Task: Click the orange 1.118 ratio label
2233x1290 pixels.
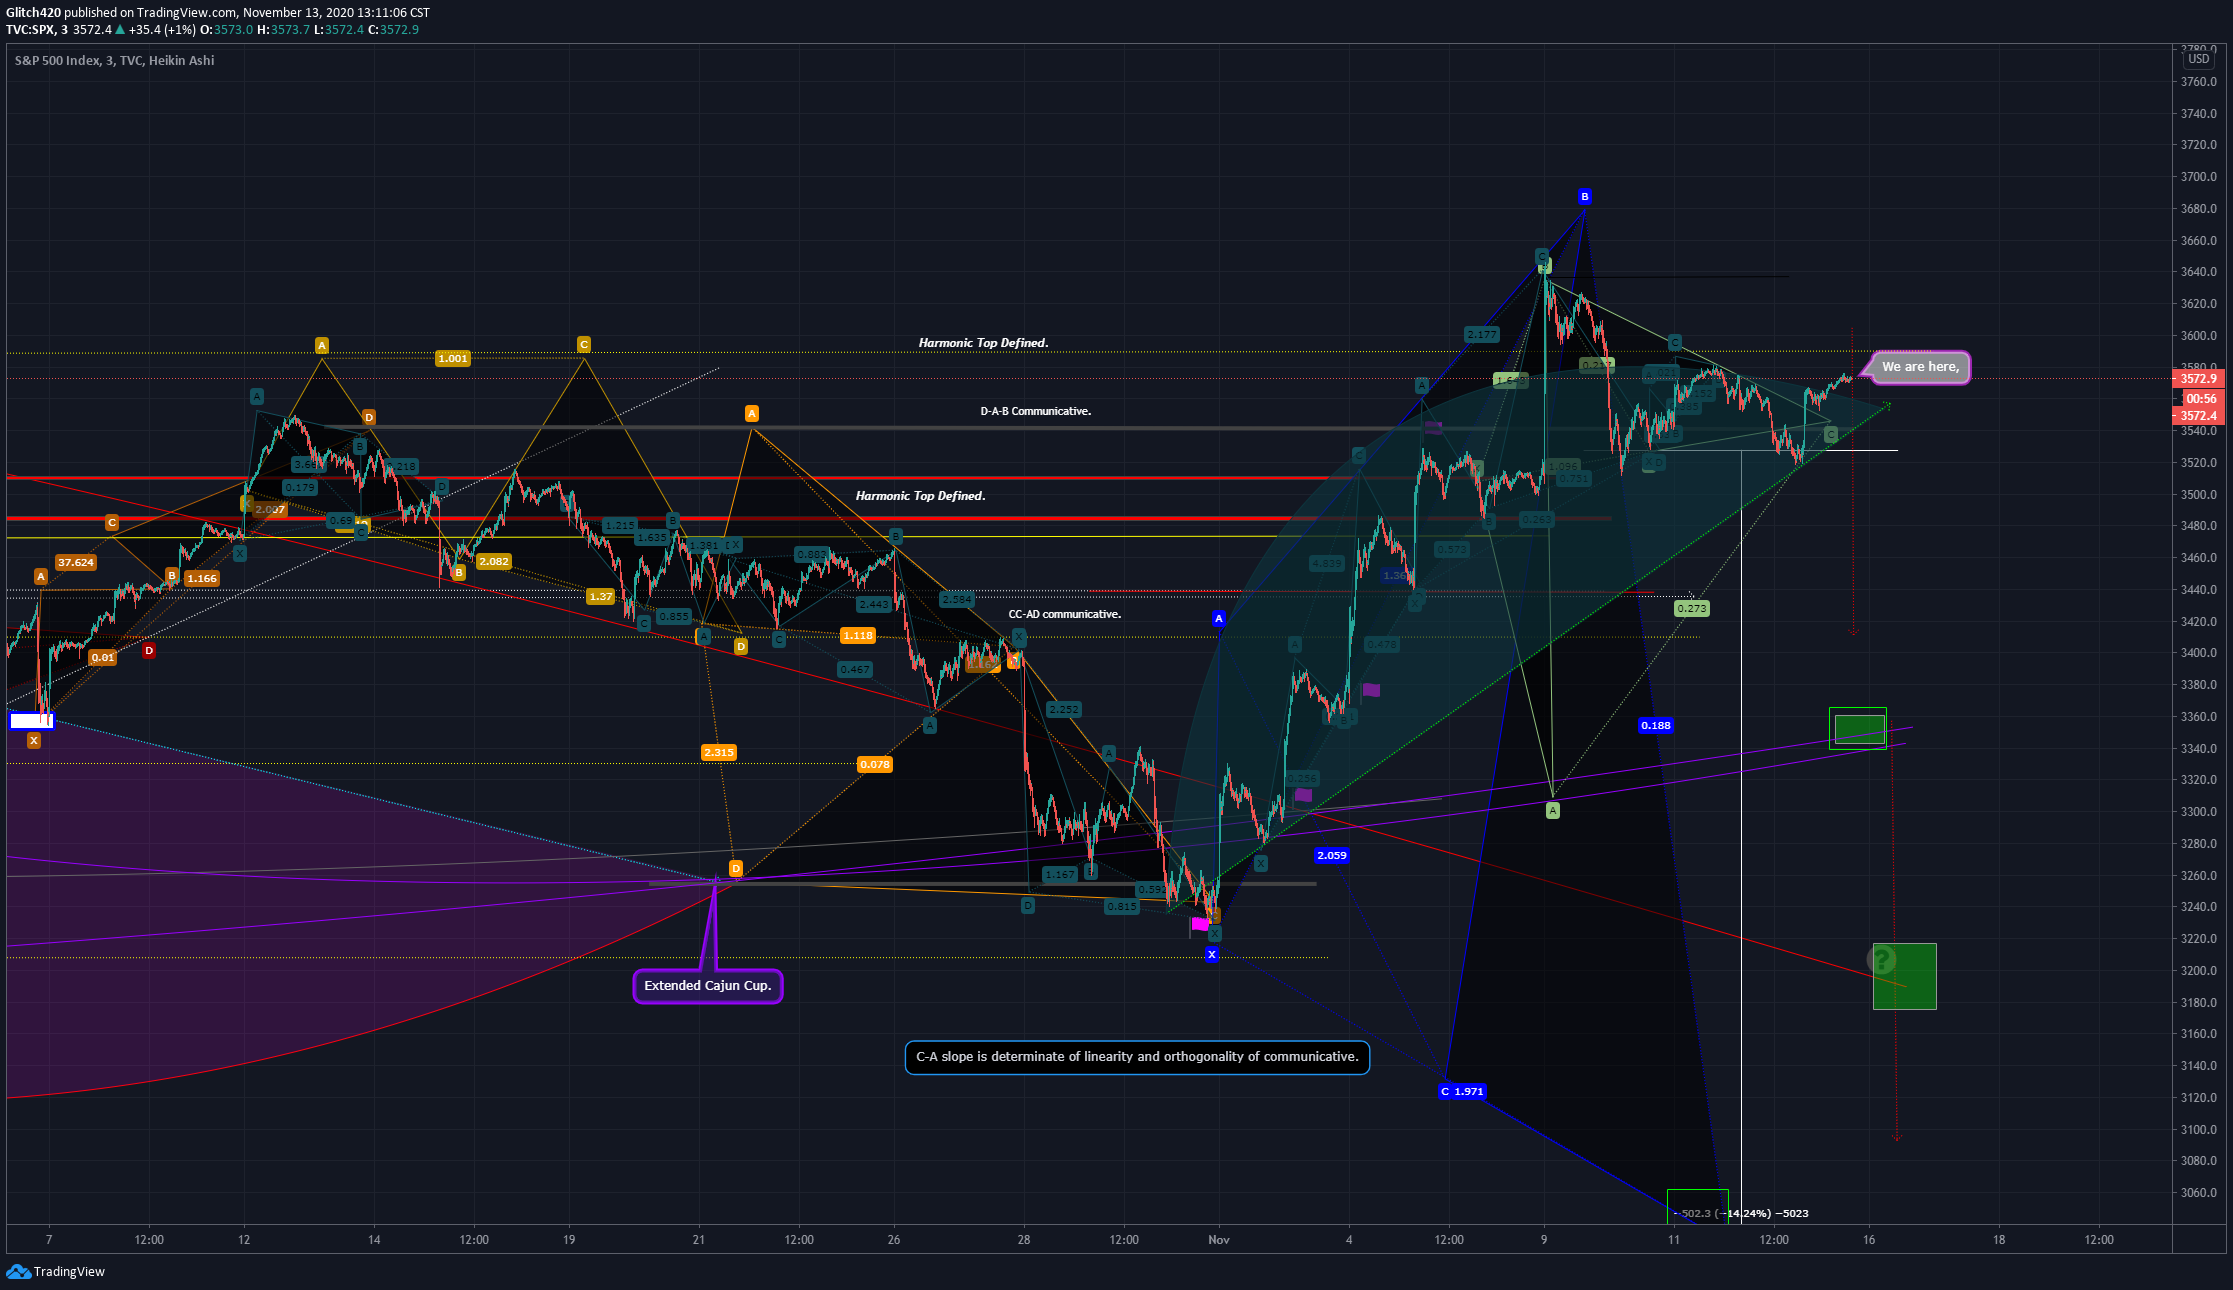Action: (x=858, y=636)
